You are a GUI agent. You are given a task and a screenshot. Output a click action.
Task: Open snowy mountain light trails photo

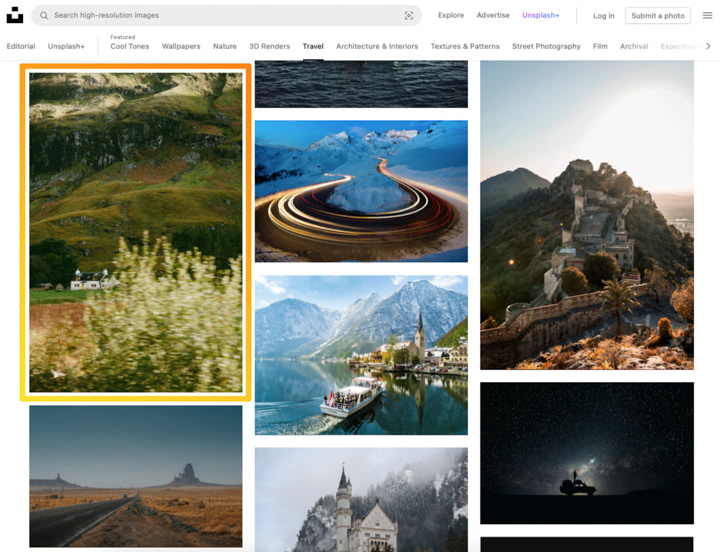[x=361, y=191]
